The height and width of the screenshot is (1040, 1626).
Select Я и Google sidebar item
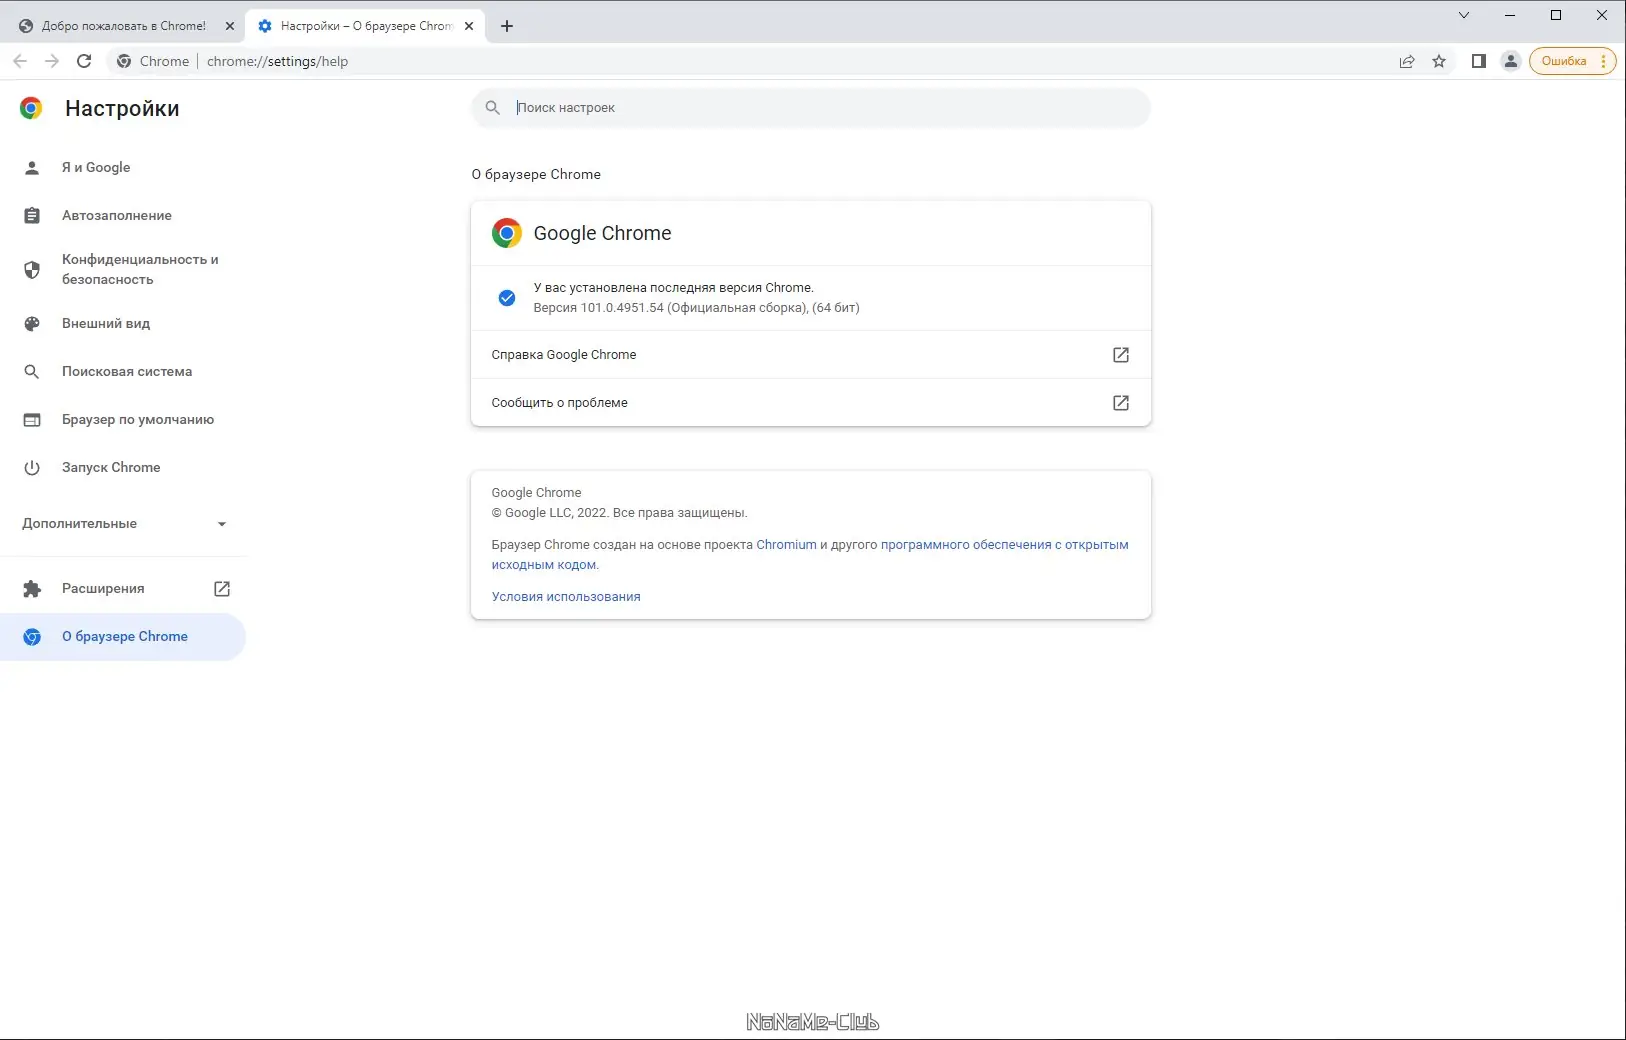[x=96, y=168]
